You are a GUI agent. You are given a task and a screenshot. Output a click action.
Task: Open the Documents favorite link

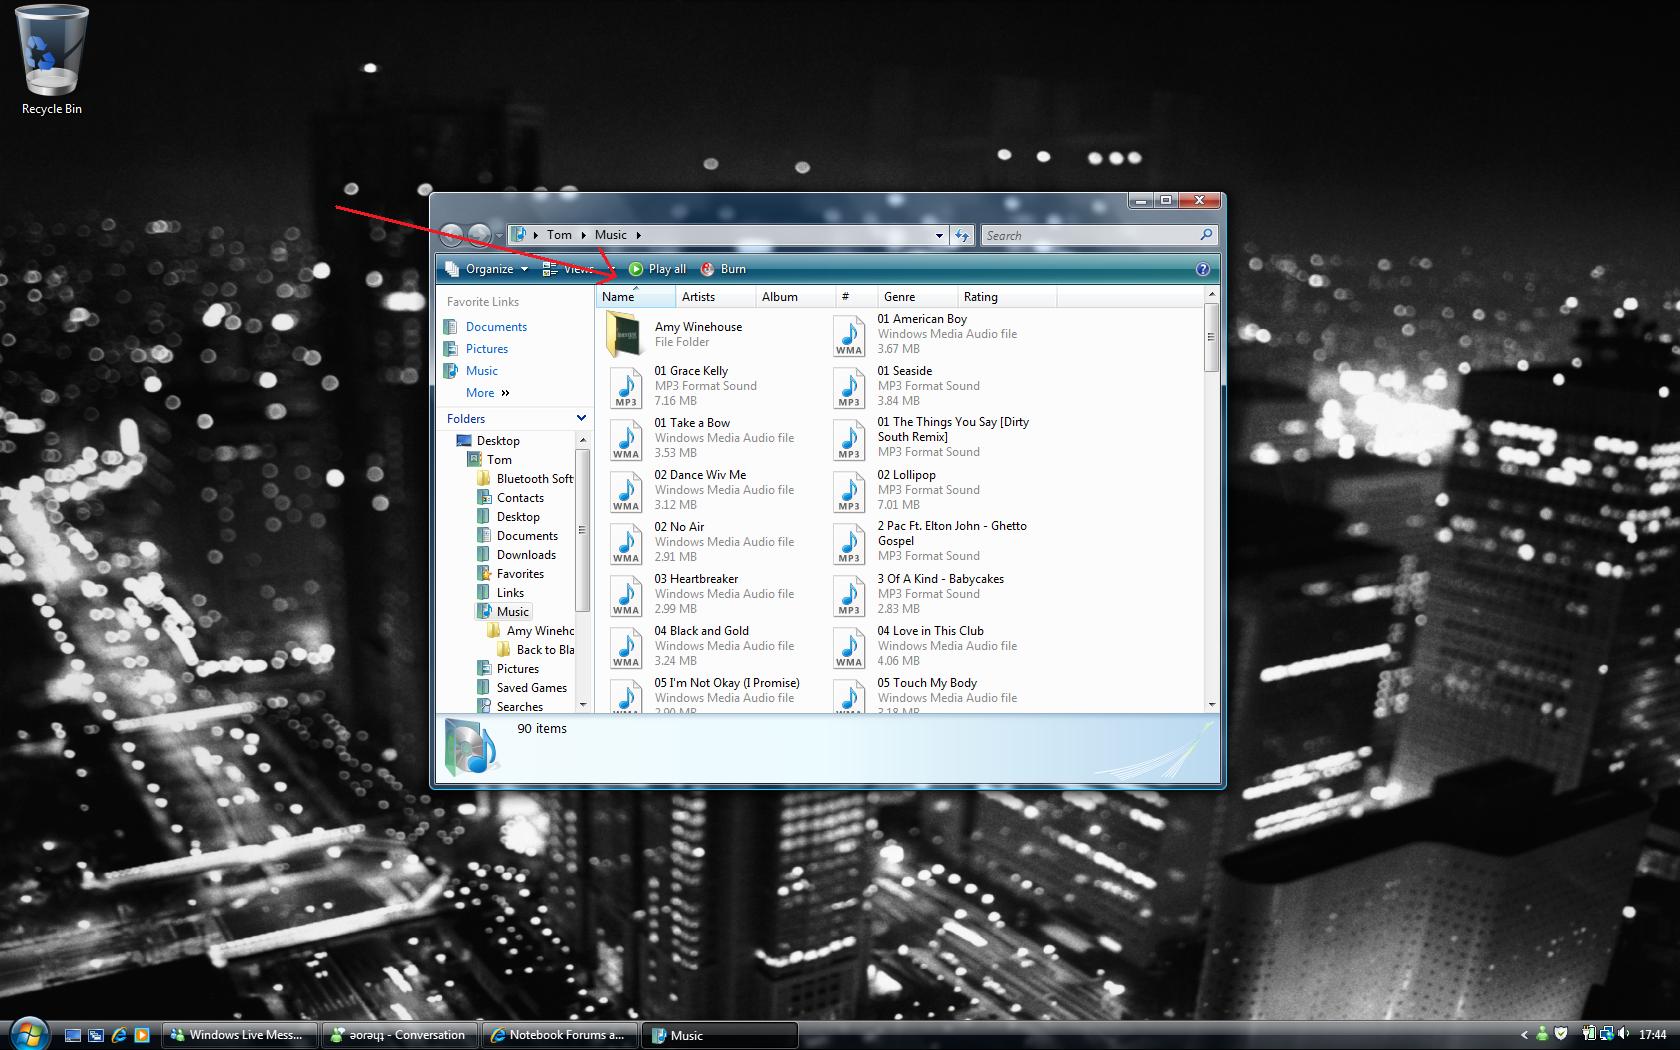point(496,327)
